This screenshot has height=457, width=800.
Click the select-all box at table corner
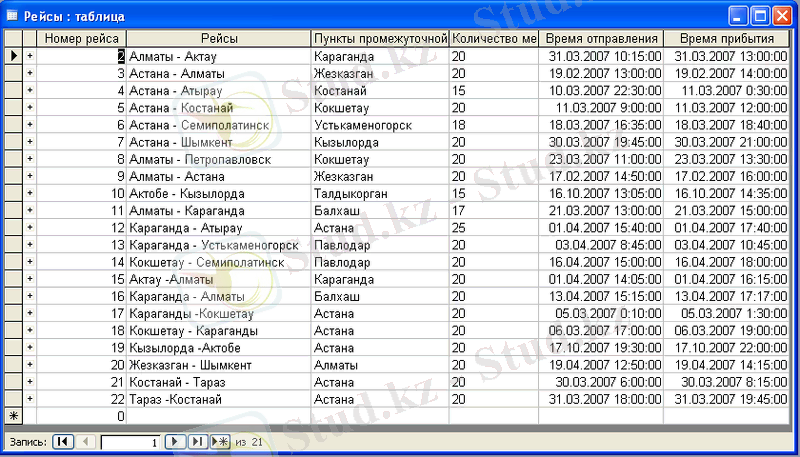[x=14, y=39]
